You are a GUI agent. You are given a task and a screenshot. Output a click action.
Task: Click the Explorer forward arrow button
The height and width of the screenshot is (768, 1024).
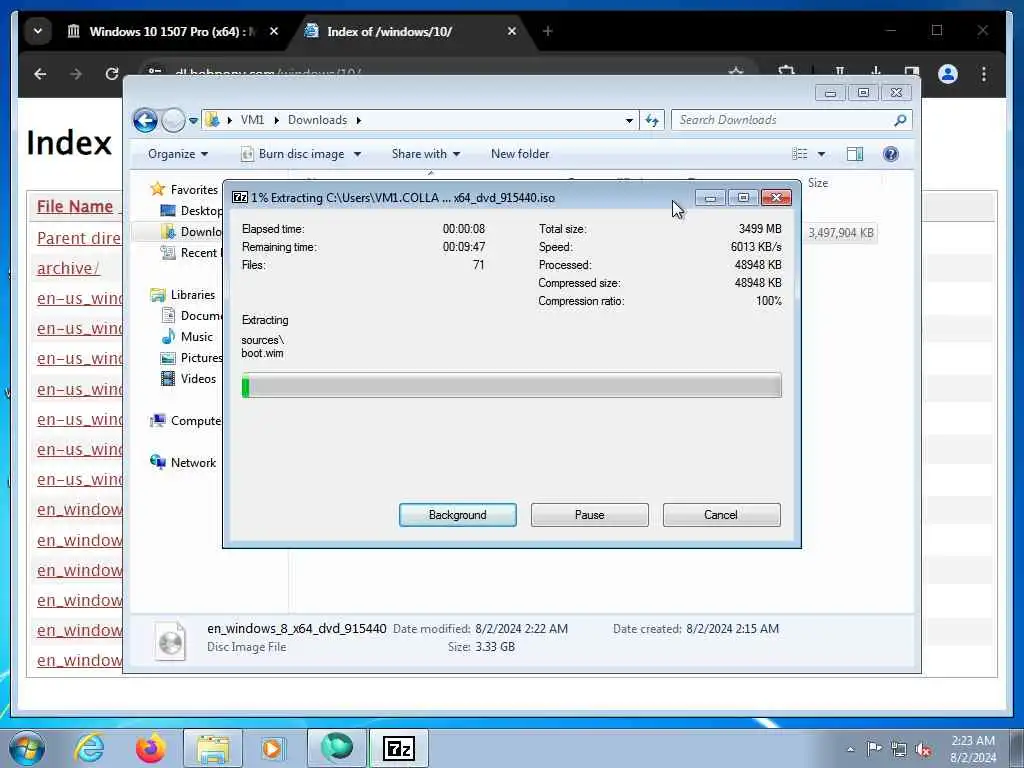173,120
